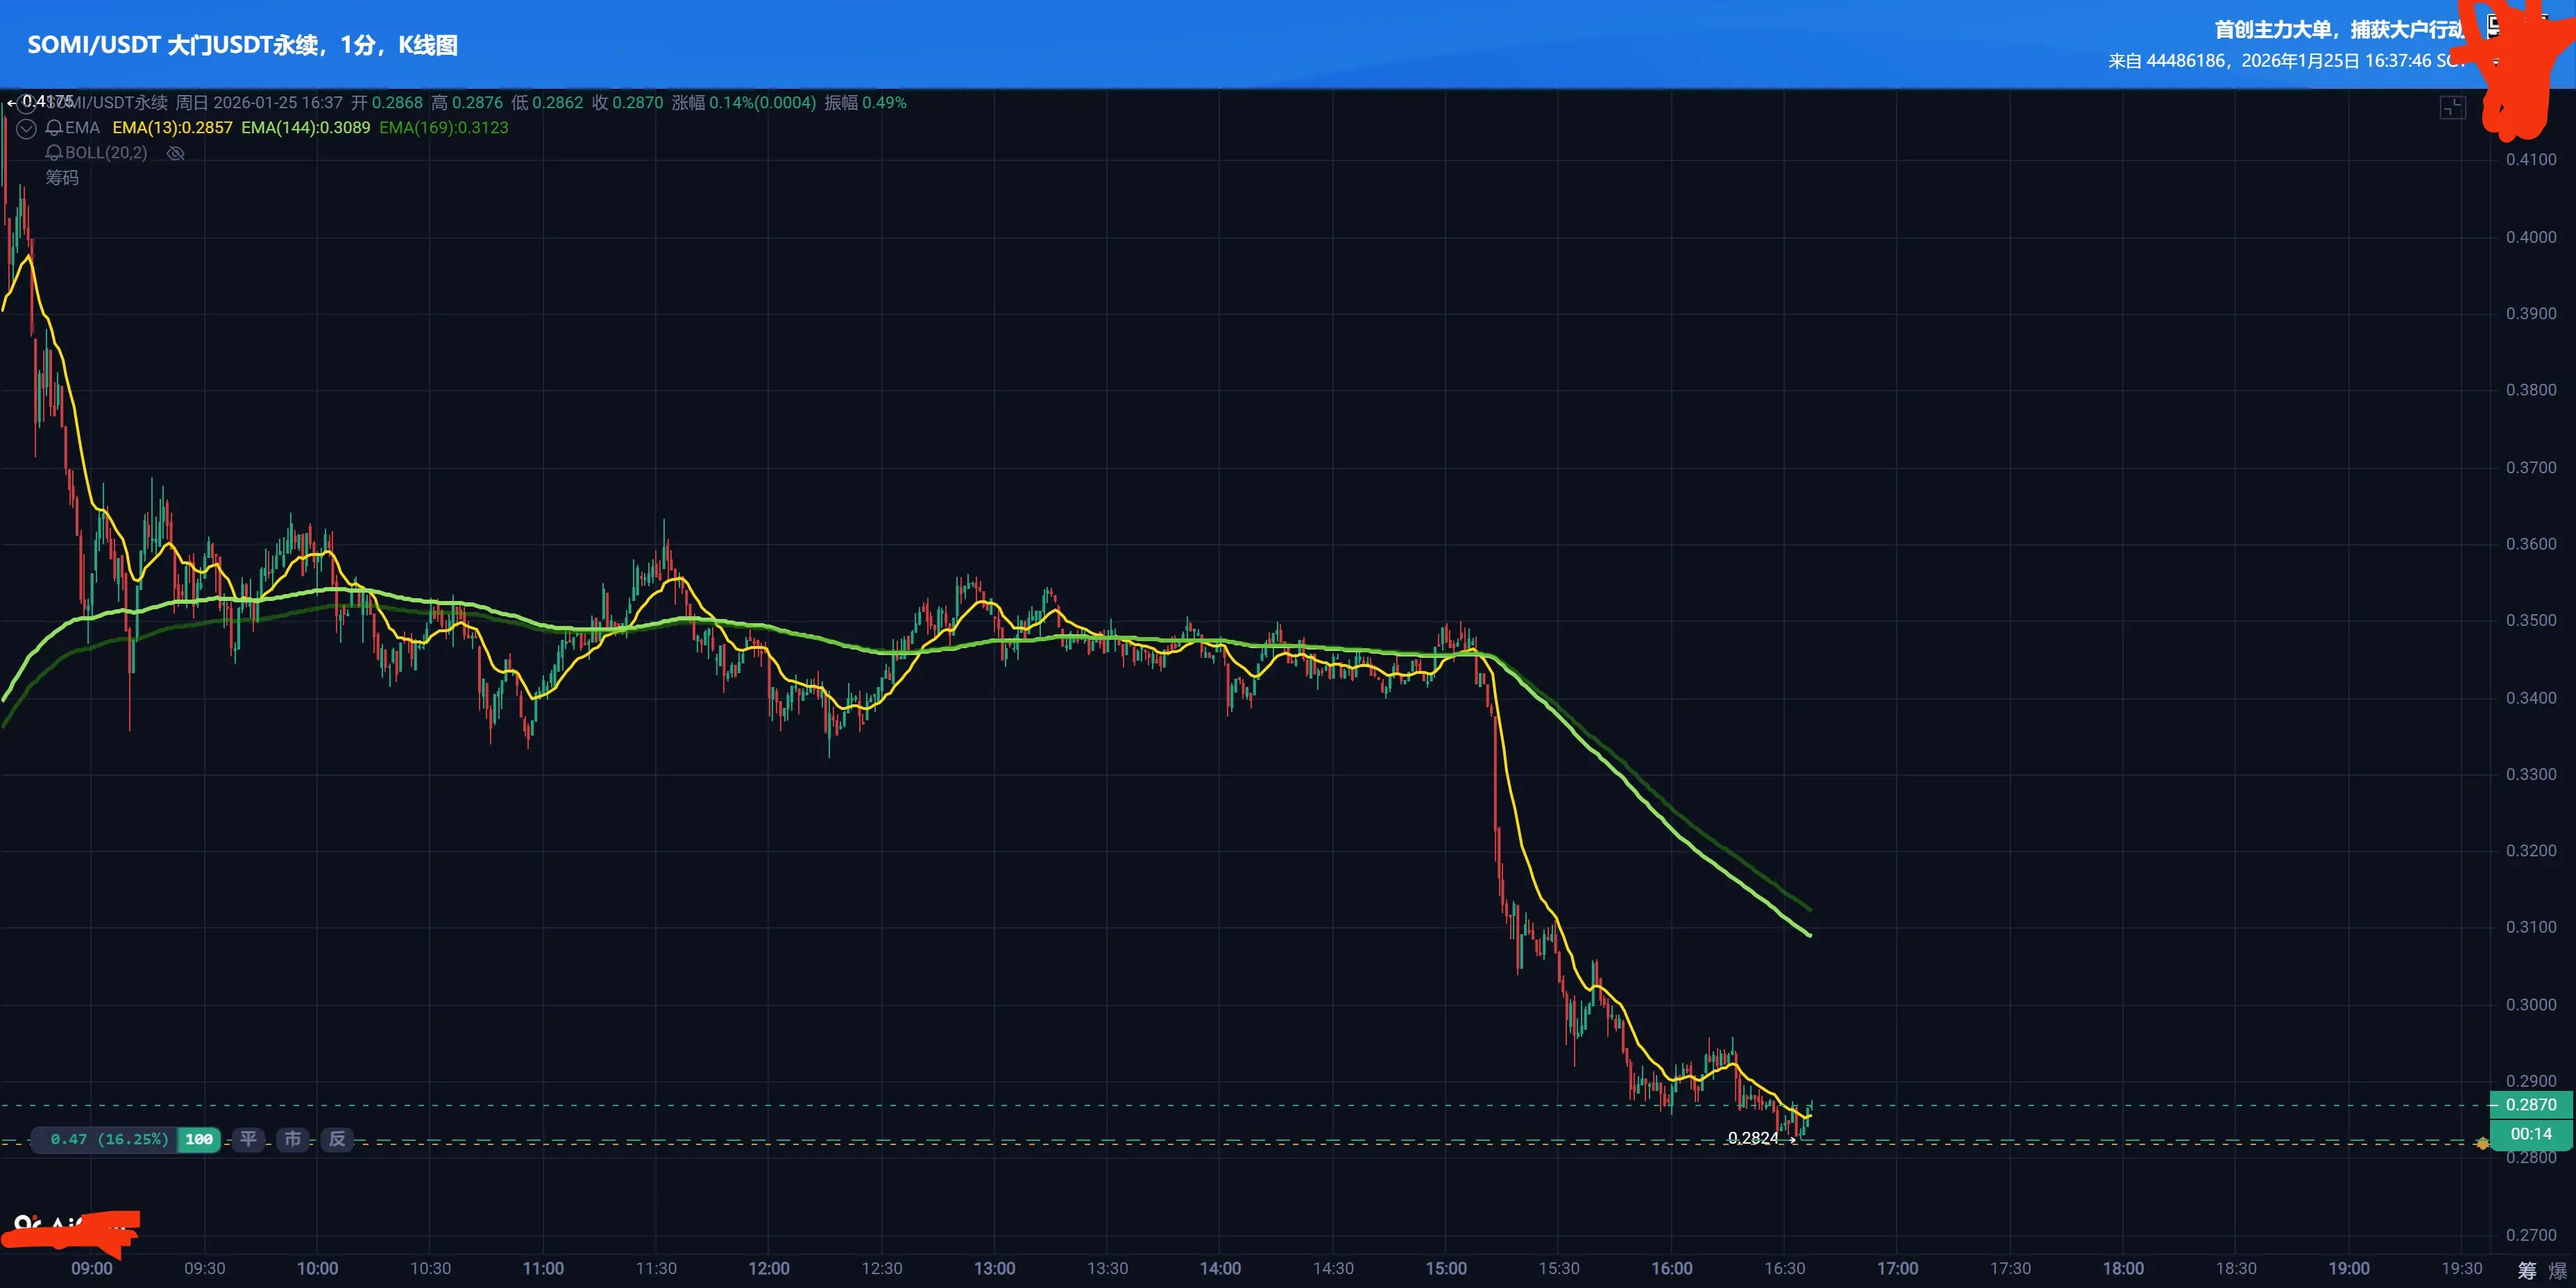The image size is (2576, 1288).
Task: Toggle the 筹 chip display button
Action: [x=2527, y=1270]
